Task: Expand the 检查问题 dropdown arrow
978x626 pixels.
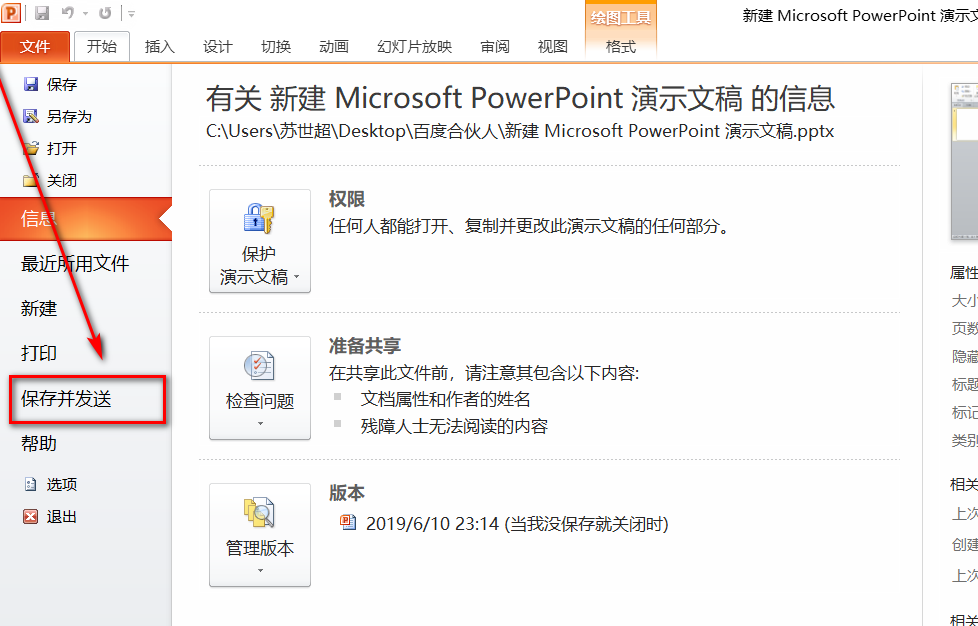Action: coord(260,423)
